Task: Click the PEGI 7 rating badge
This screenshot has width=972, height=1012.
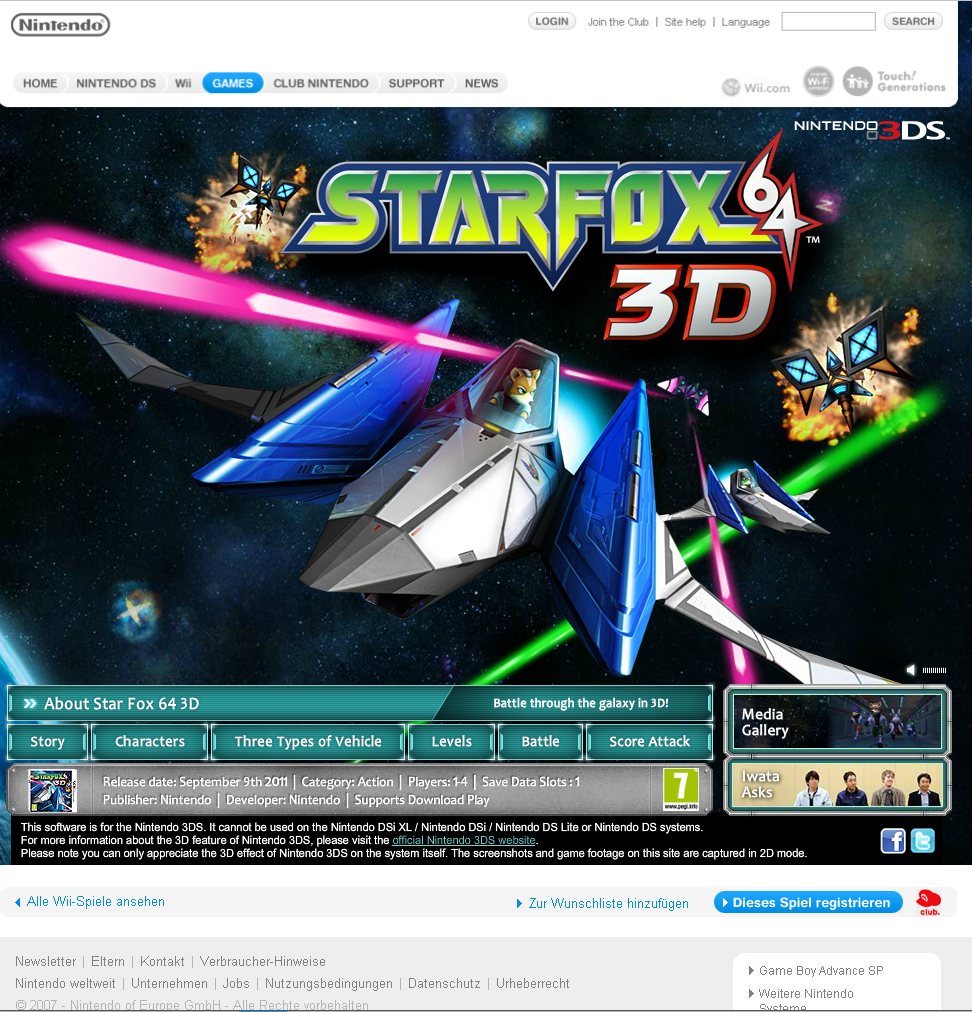Action: click(681, 789)
